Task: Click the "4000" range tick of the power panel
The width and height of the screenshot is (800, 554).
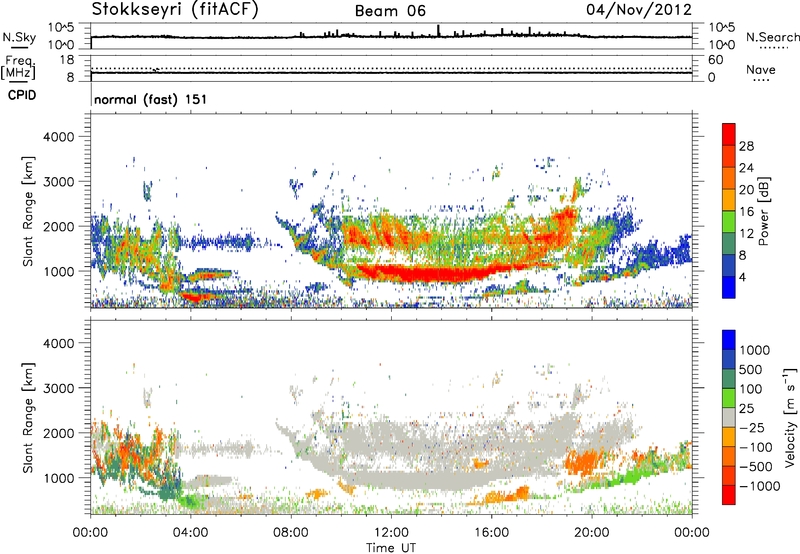Action: click(x=58, y=137)
